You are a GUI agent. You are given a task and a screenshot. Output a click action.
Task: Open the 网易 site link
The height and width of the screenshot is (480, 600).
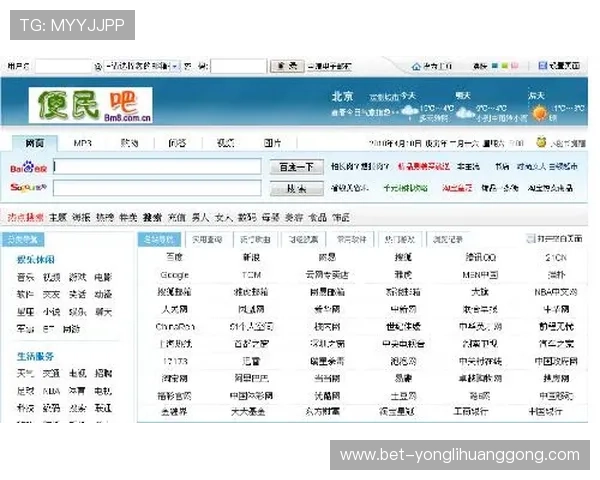pyautogui.click(x=327, y=257)
